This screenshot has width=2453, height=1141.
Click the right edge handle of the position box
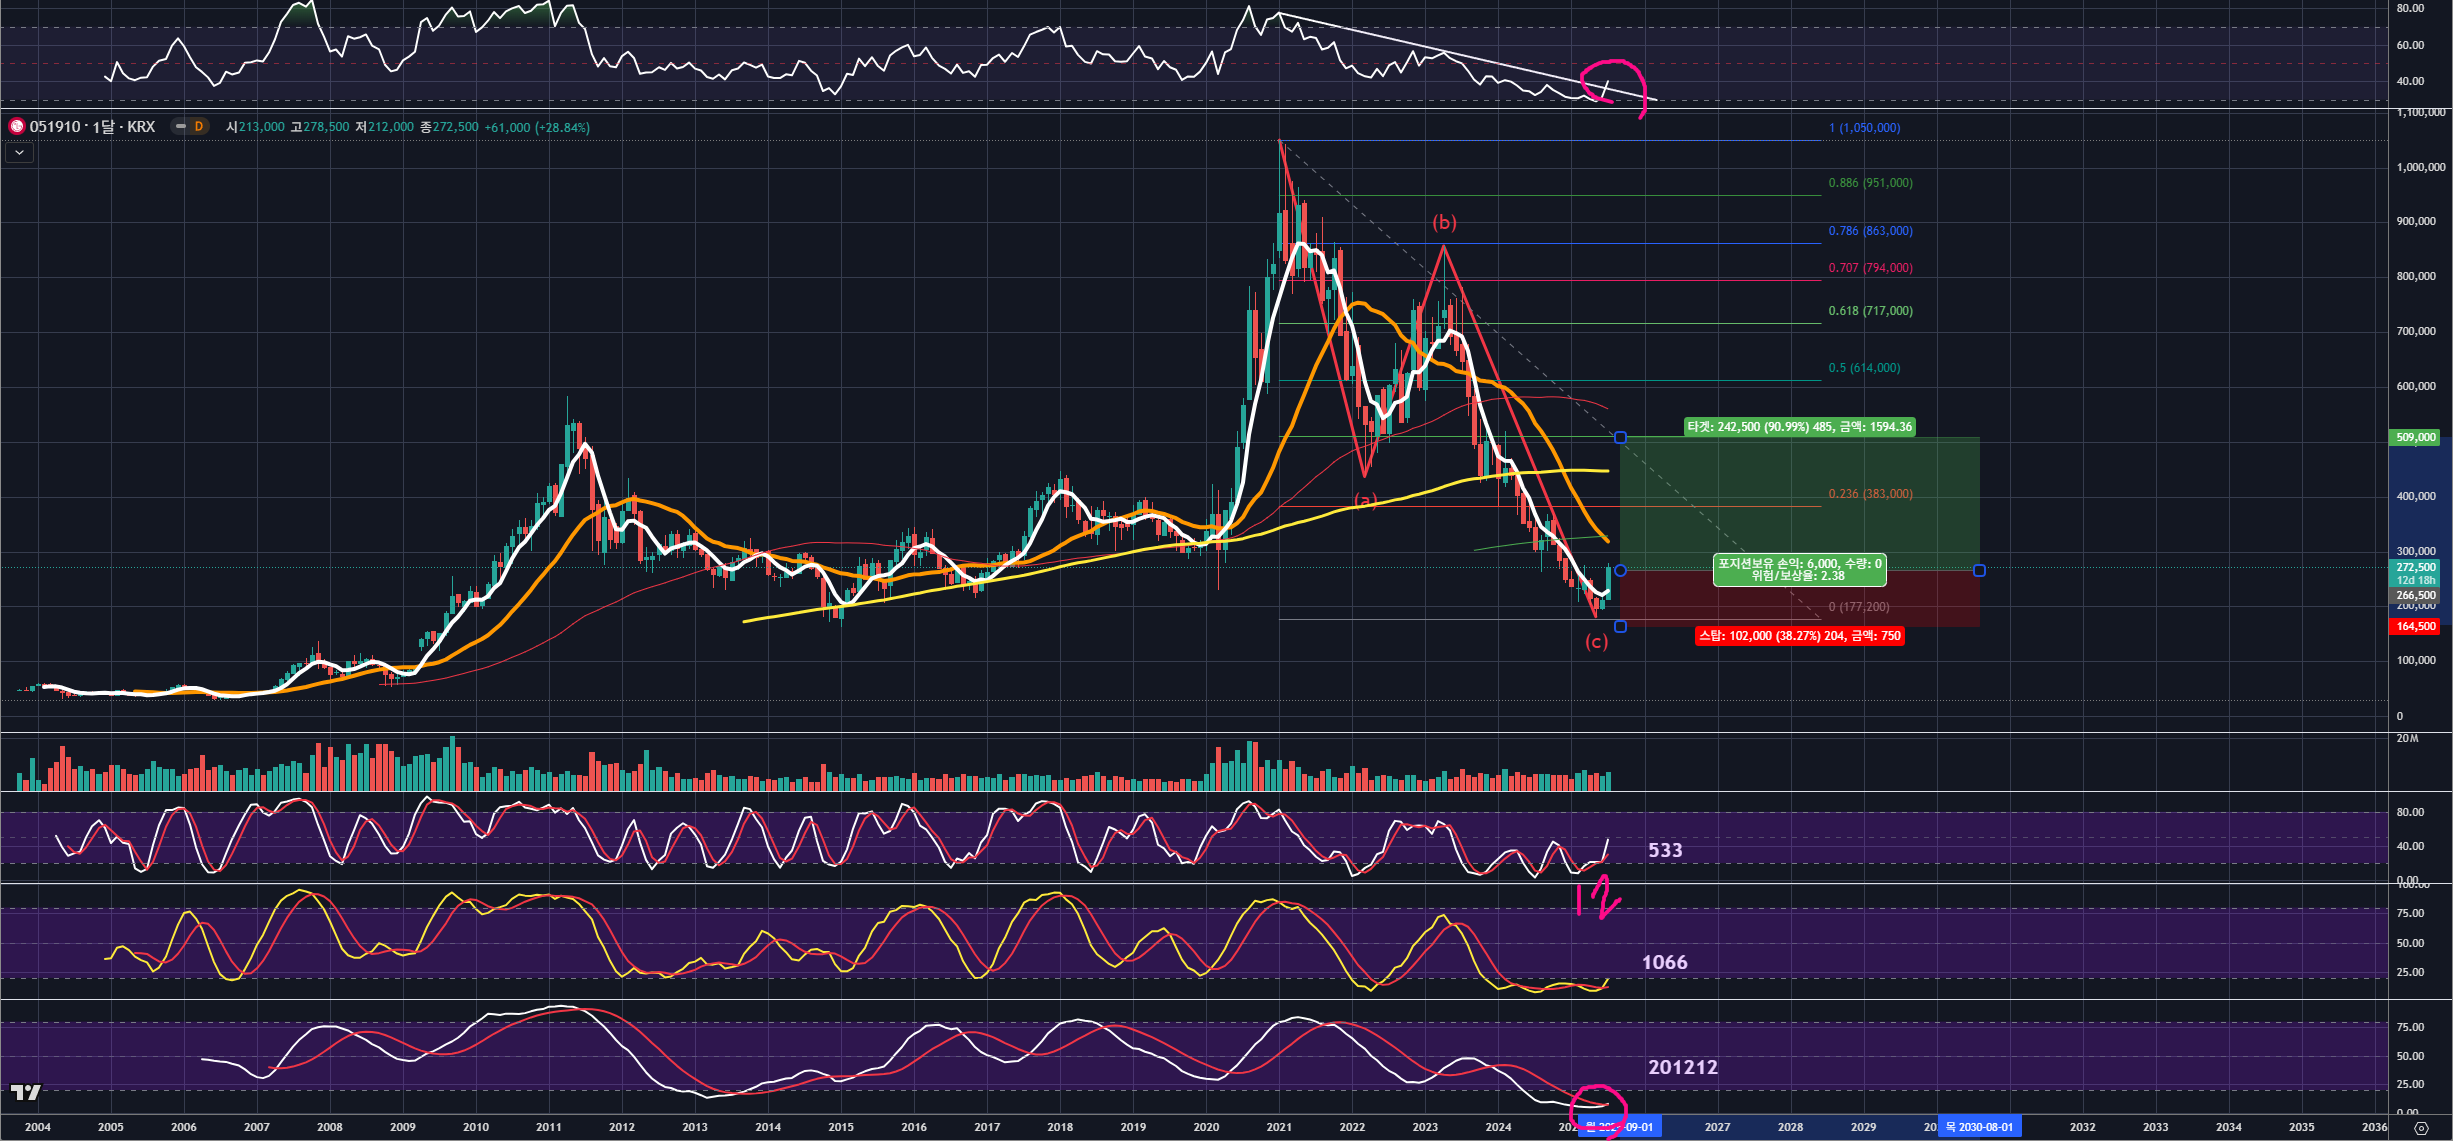[1979, 571]
